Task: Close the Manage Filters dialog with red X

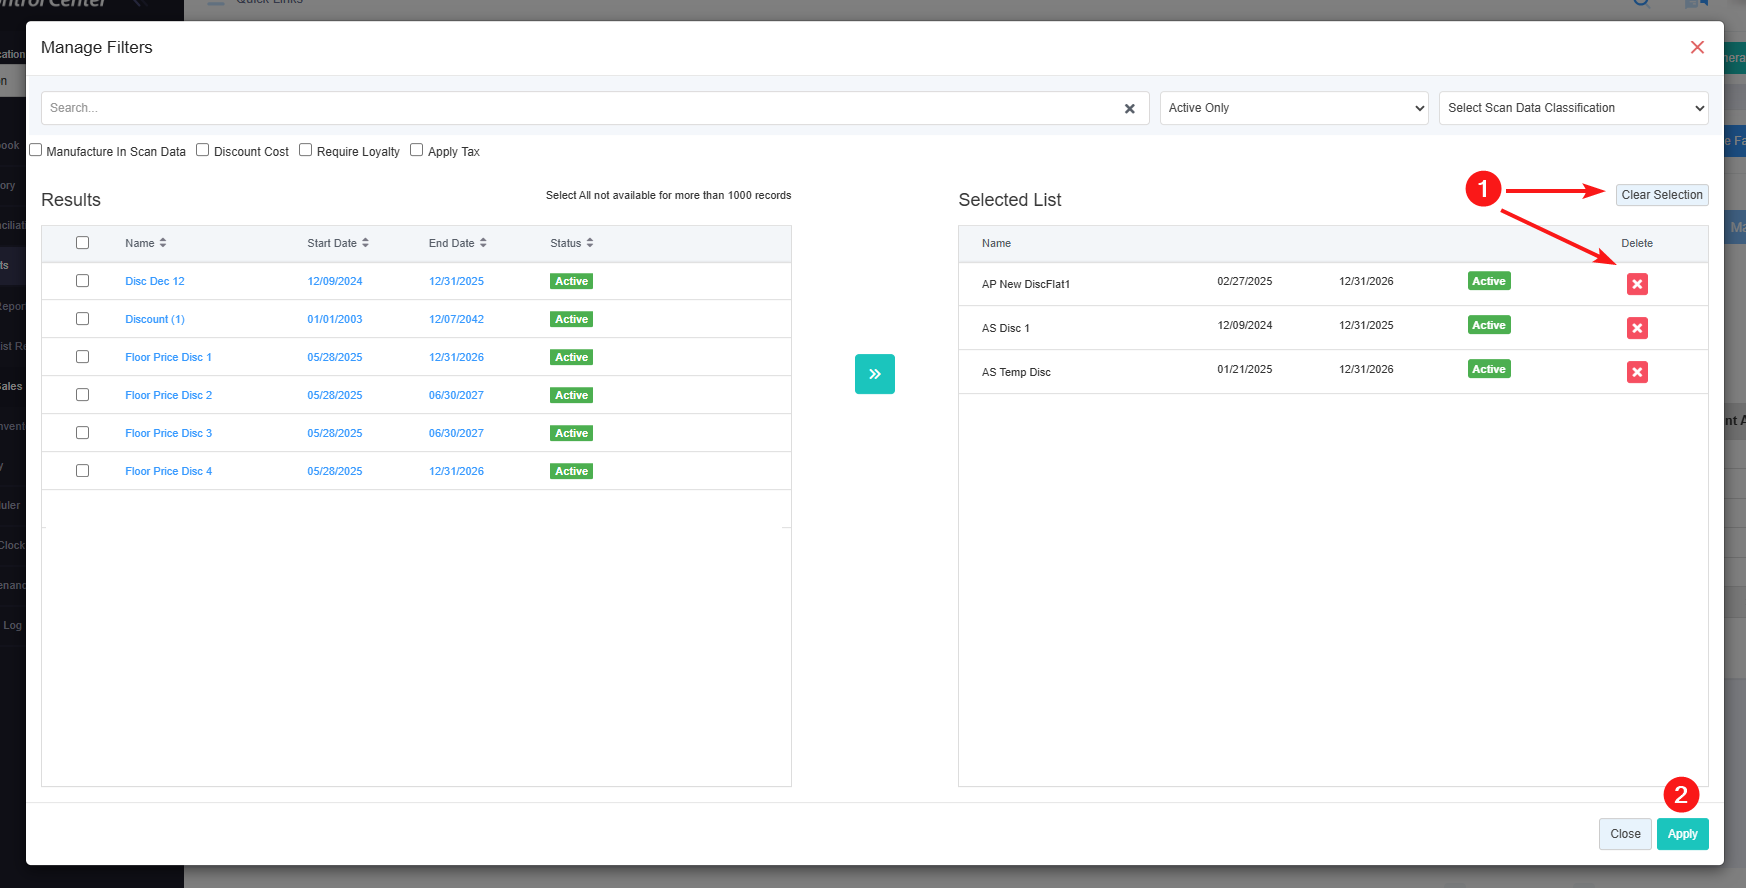Action: [1696, 47]
